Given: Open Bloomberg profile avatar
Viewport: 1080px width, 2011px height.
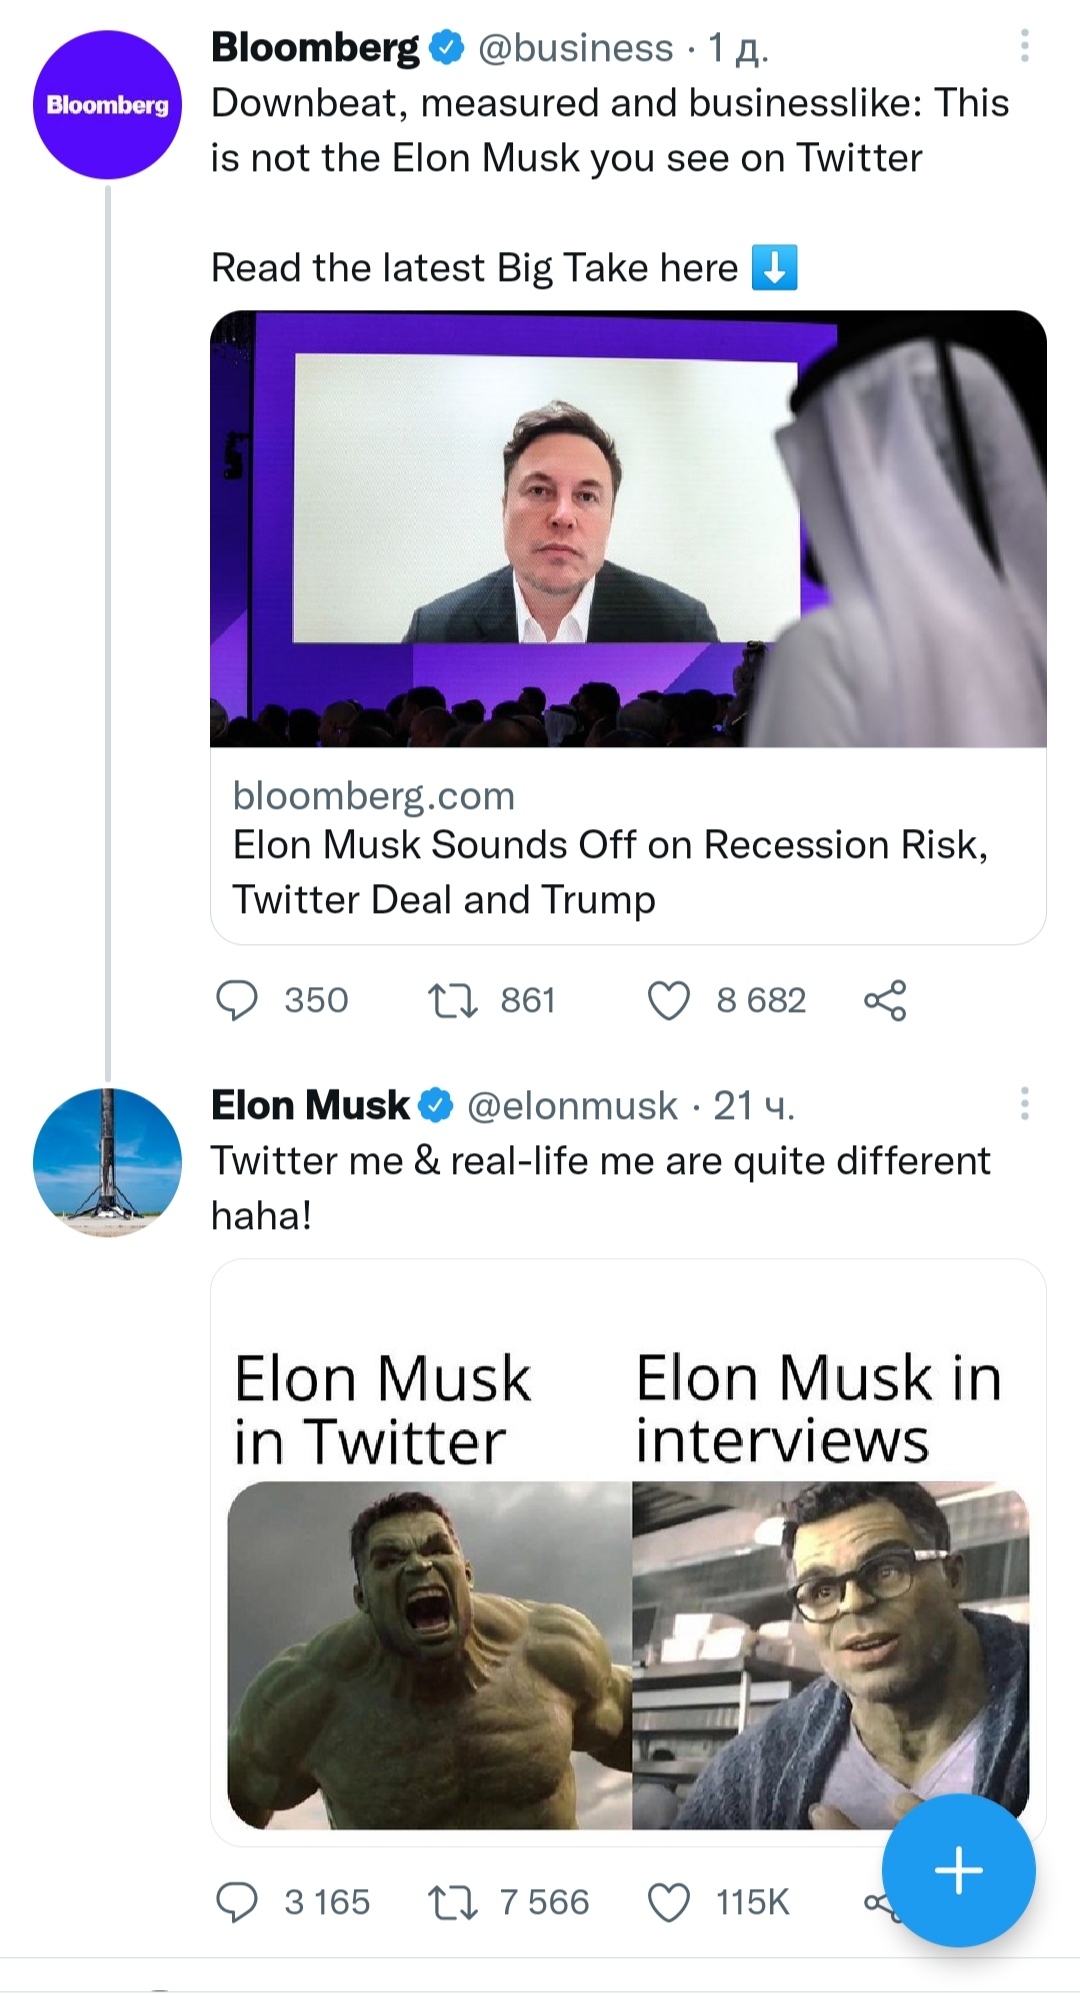Looking at the screenshot, I should click(107, 105).
